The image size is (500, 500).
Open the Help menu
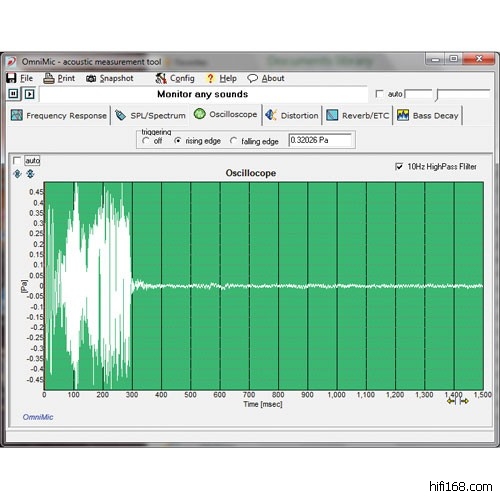coord(228,78)
